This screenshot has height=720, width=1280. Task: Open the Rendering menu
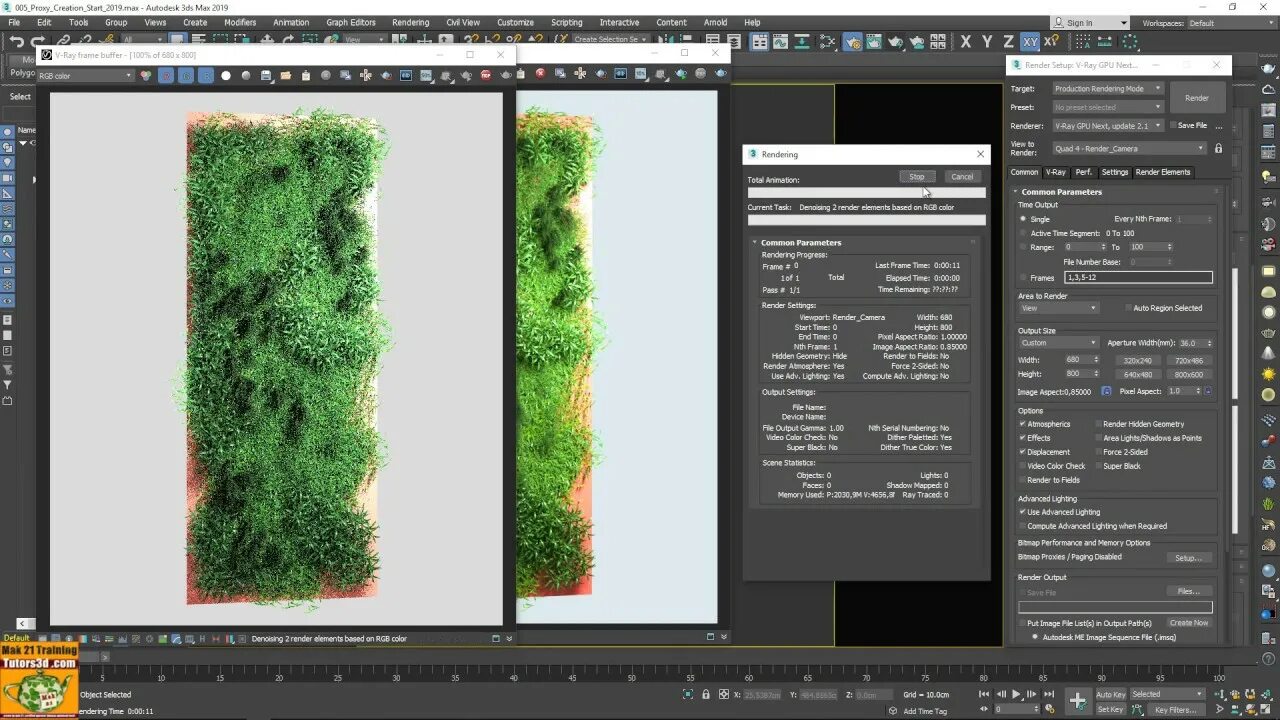coord(410,22)
